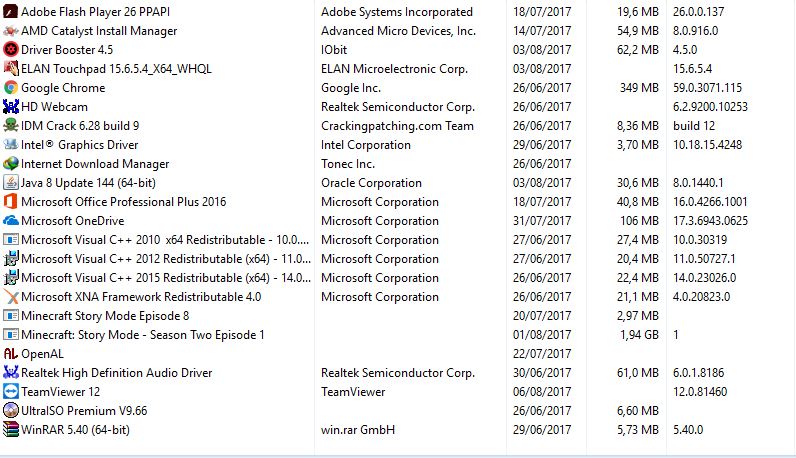Click publisher 'Google Inc.'

point(351,88)
